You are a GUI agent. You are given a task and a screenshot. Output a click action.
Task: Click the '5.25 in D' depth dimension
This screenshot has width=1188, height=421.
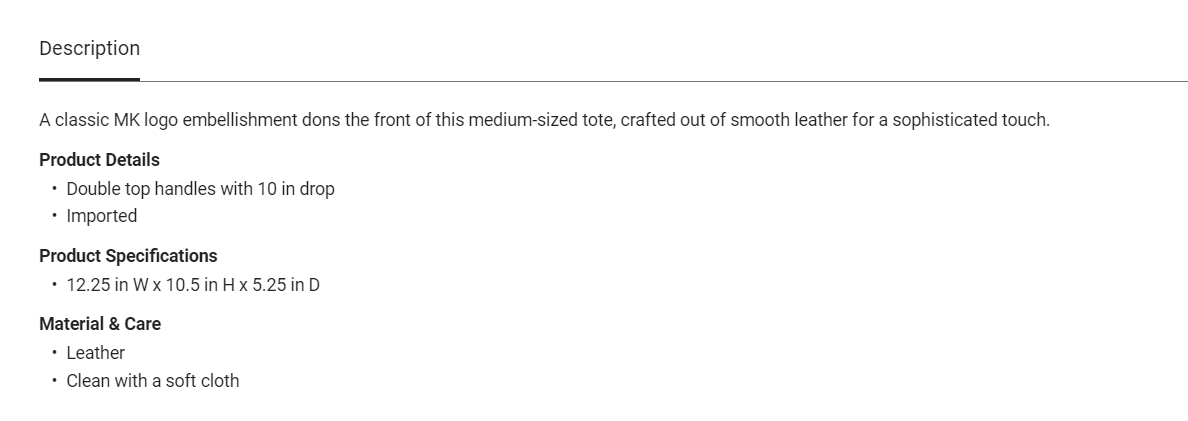286,285
